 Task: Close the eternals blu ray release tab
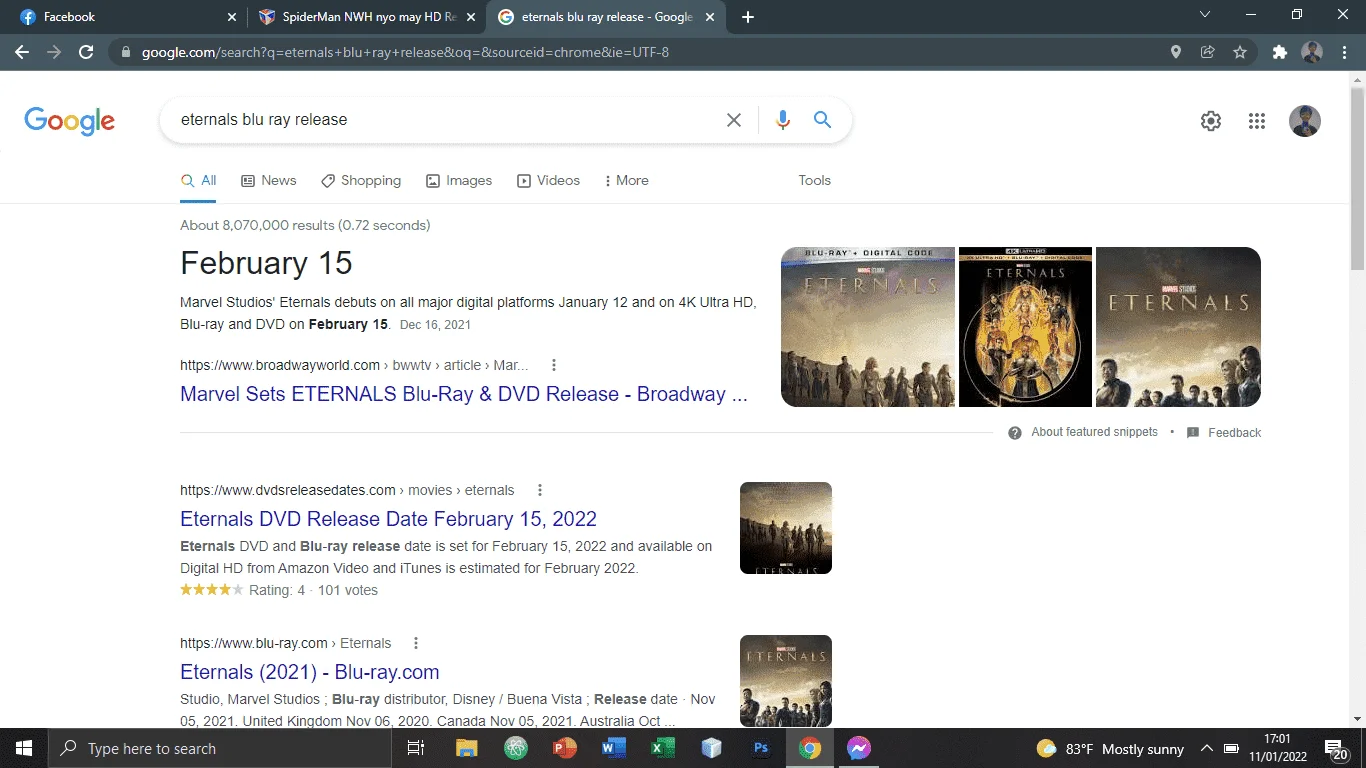(710, 17)
